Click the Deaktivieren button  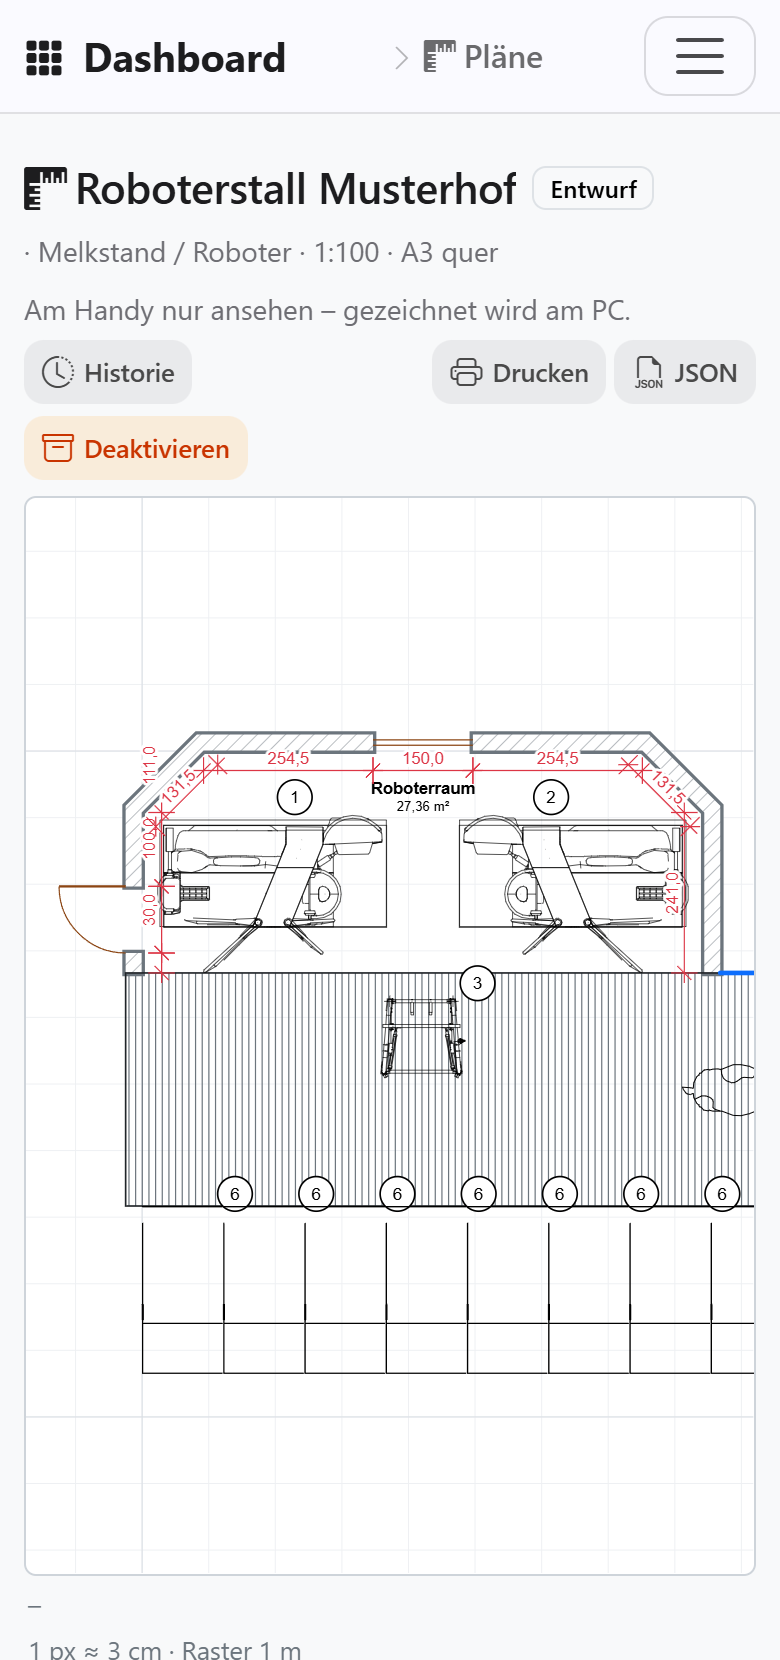[x=136, y=448]
